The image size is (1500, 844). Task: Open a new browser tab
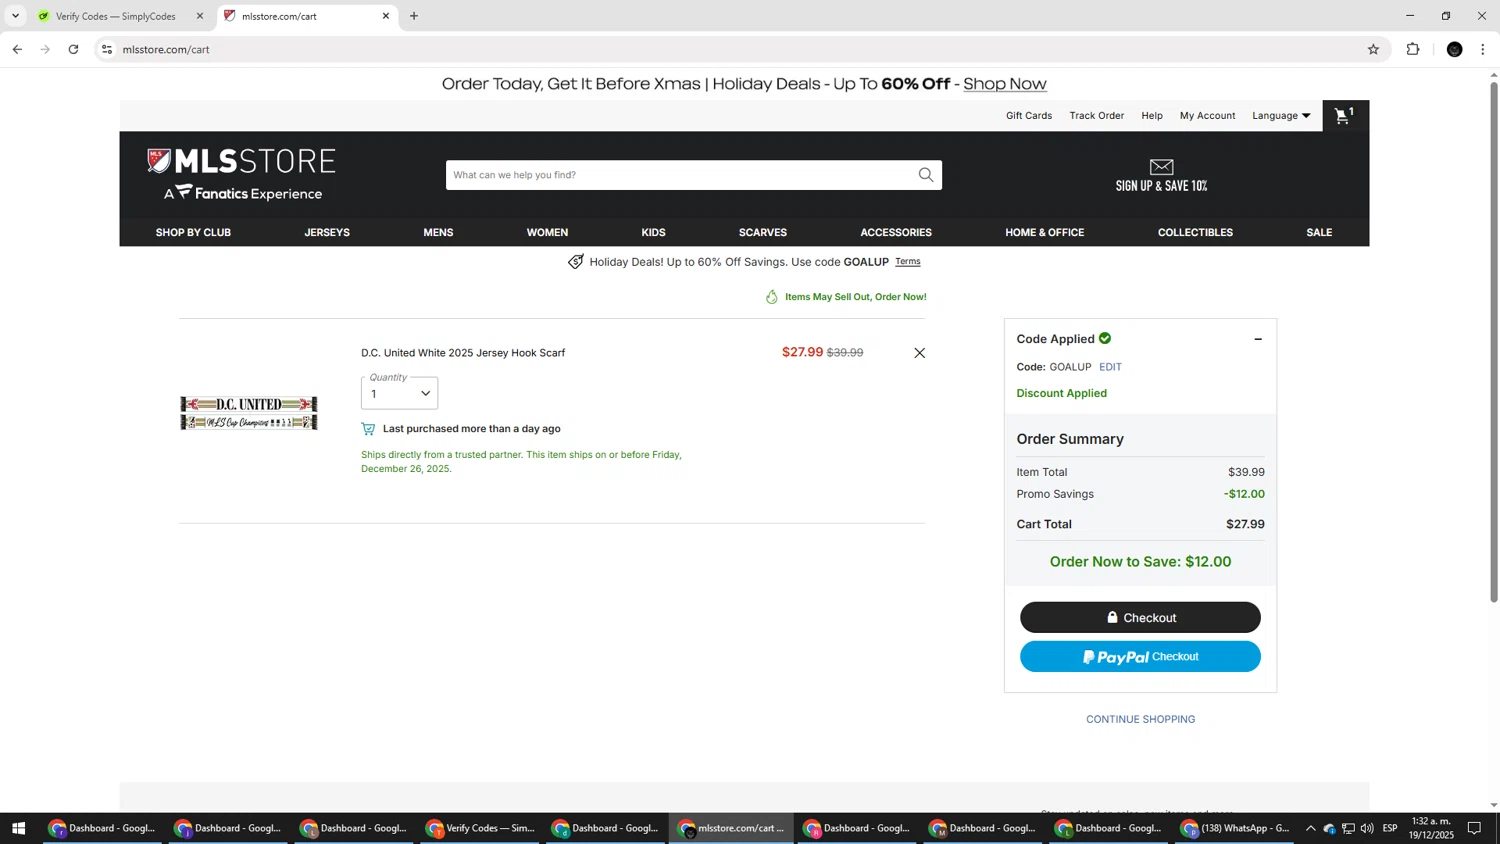[x=414, y=16]
